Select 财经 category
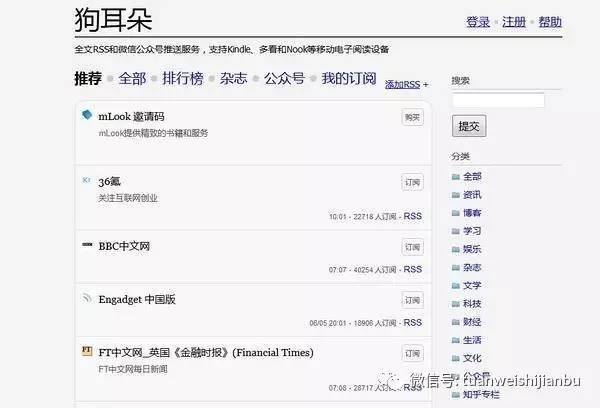The image size is (600, 408). point(472,322)
